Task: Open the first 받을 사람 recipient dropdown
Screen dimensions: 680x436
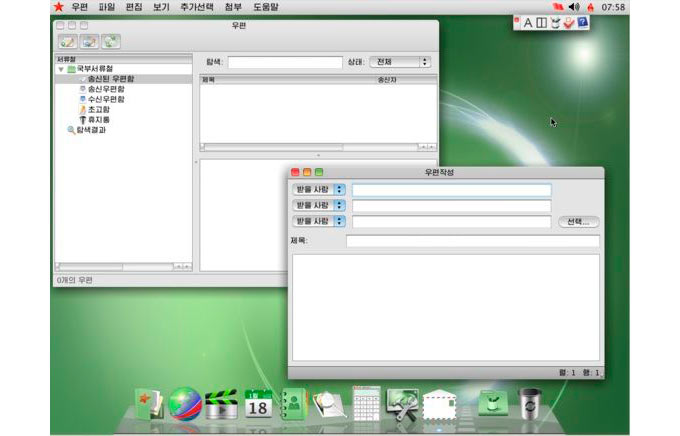Action: [318, 189]
